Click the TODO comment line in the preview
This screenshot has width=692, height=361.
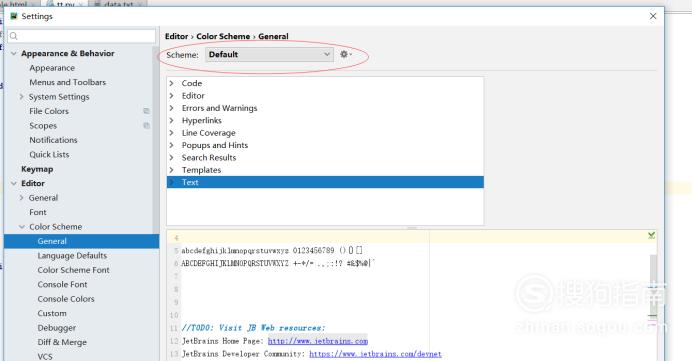(x=253, y=328)
